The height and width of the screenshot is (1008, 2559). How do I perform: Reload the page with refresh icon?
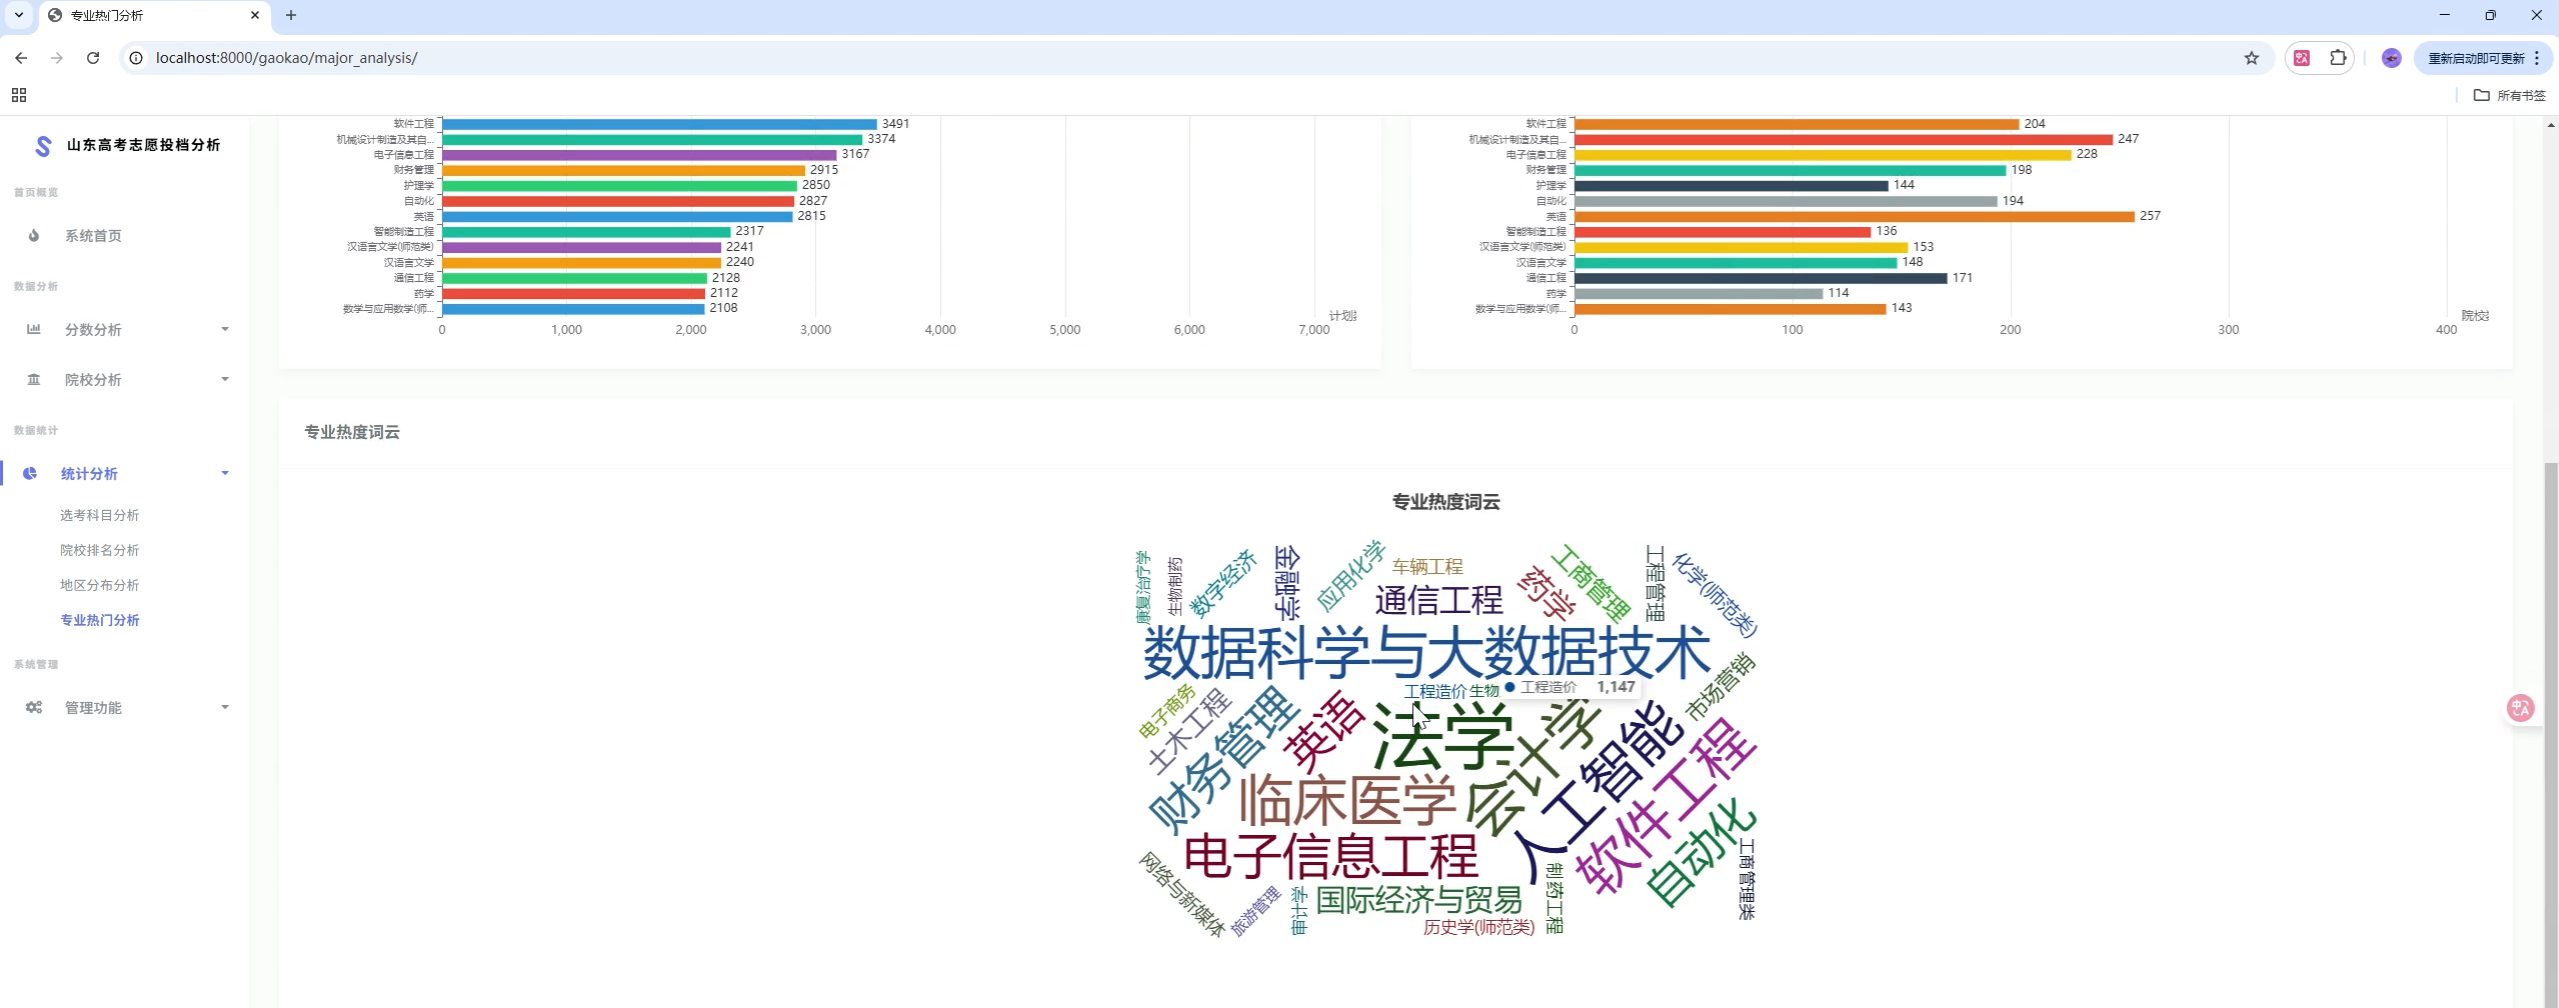[x=93, y=58]
